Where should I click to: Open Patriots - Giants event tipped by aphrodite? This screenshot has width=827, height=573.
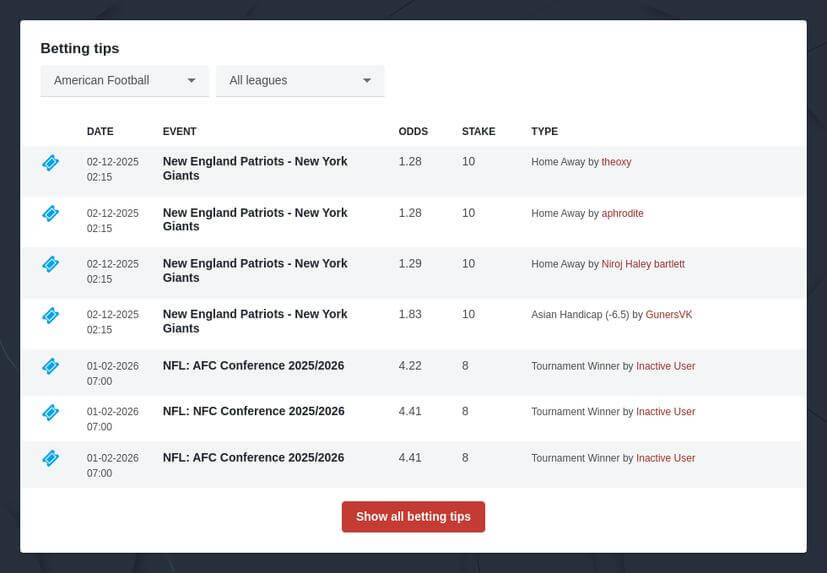[255, 219]
